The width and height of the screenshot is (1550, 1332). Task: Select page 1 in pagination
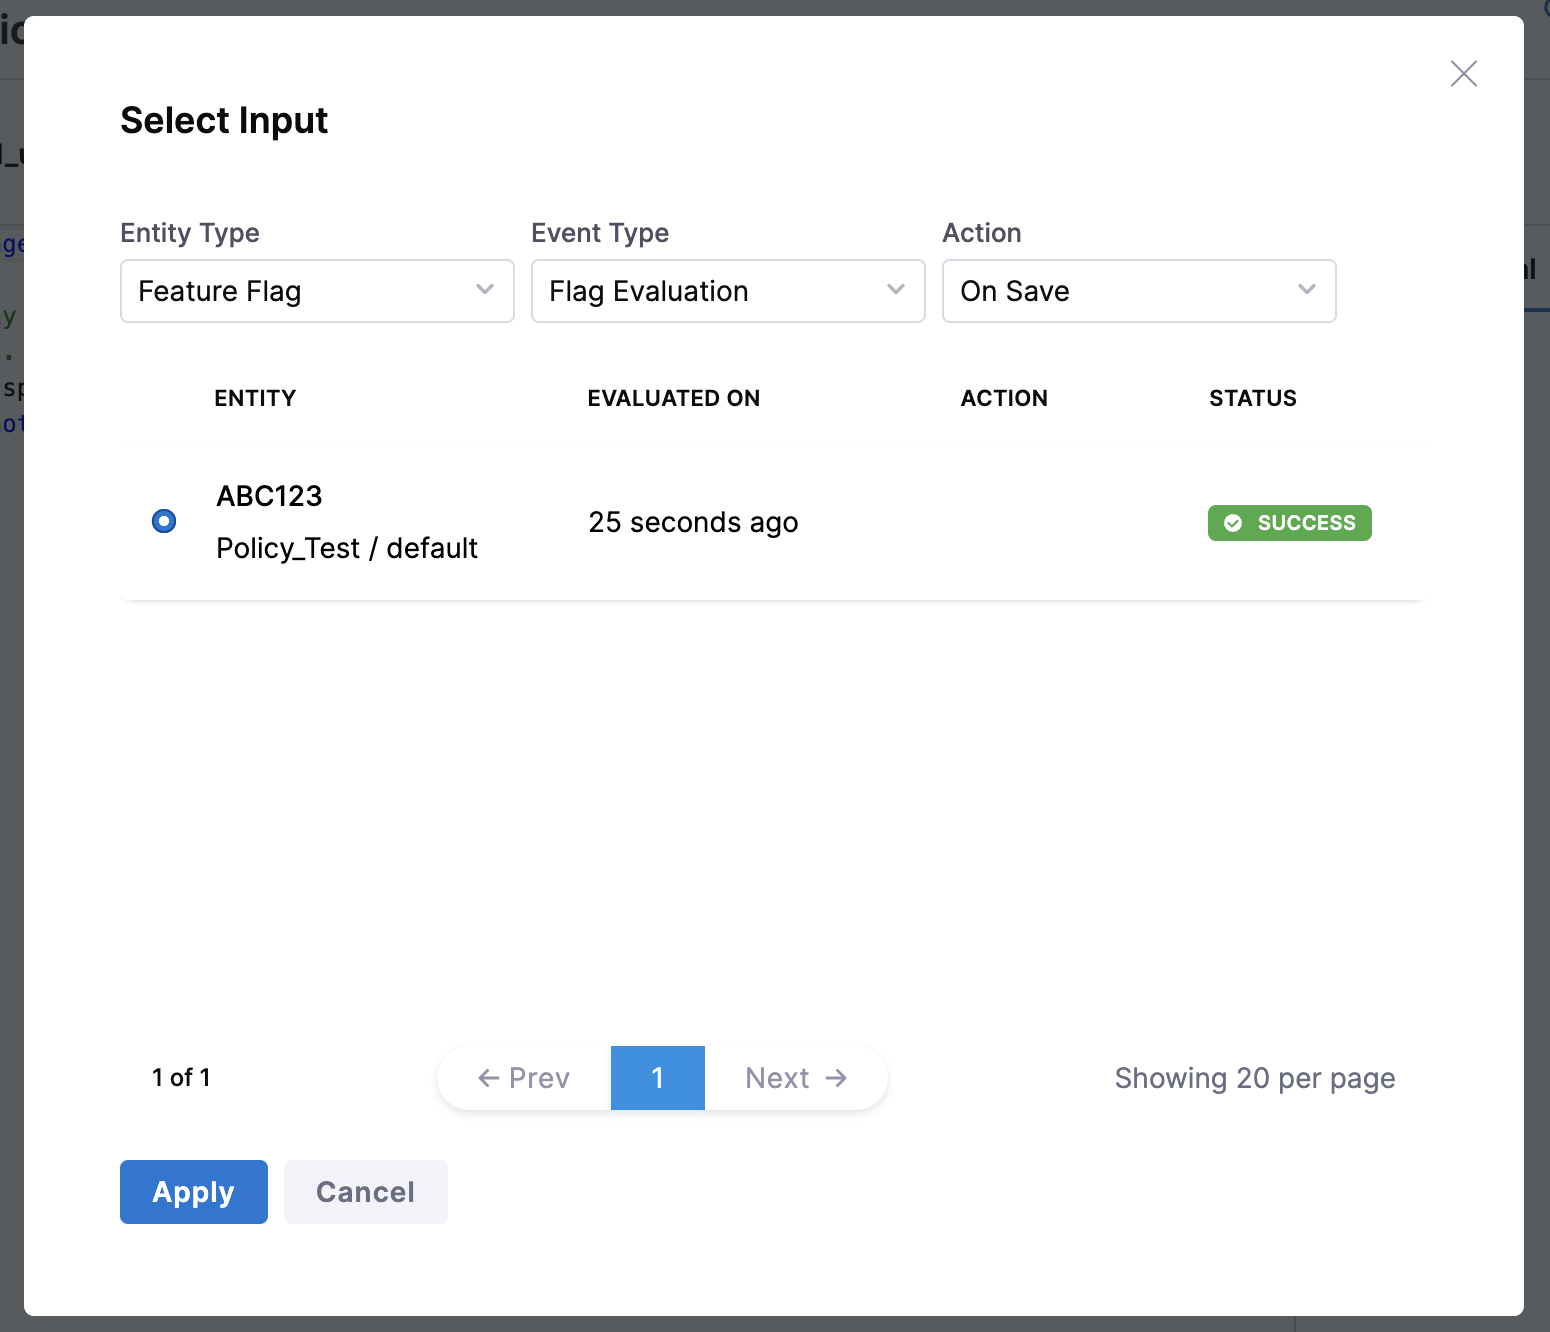tap(657, 1078)
